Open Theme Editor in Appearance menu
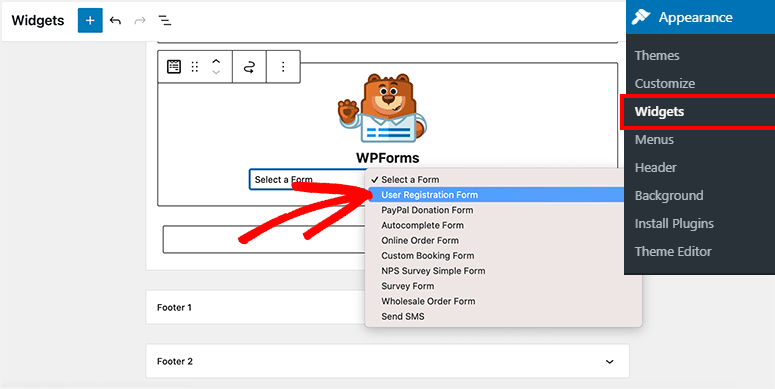 click(673, 252)
